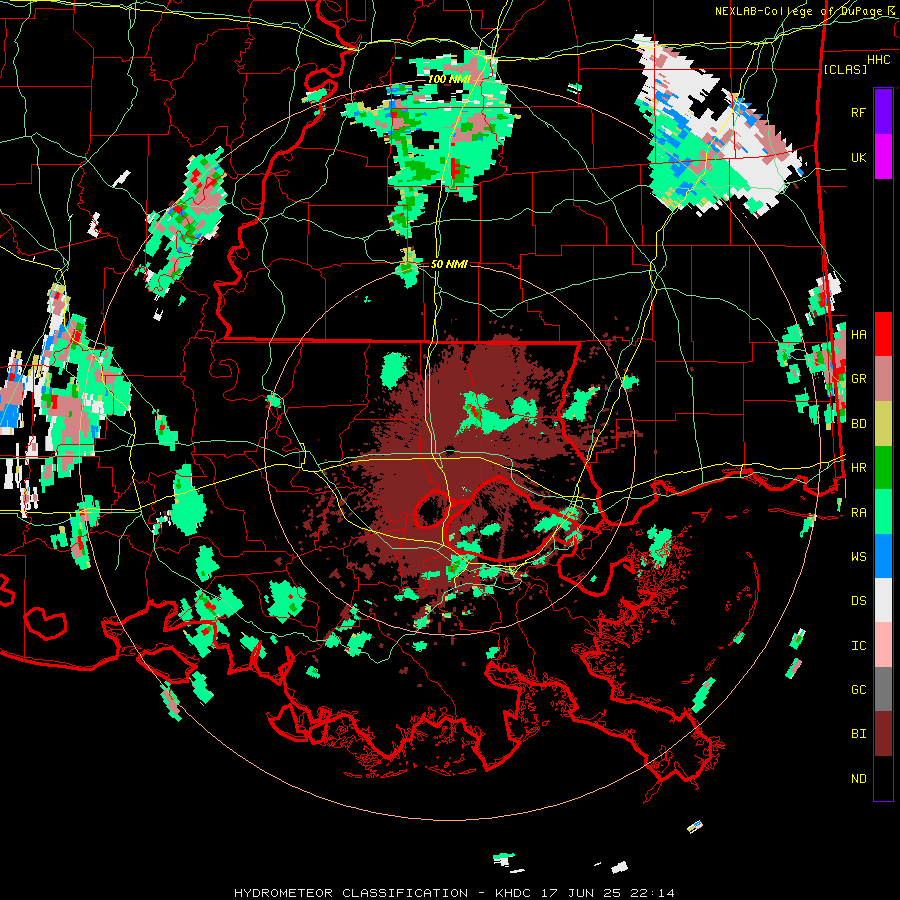Screen dimensions: 900x900
Task: Click the "DS" legend label
Action: coord(859,601)
